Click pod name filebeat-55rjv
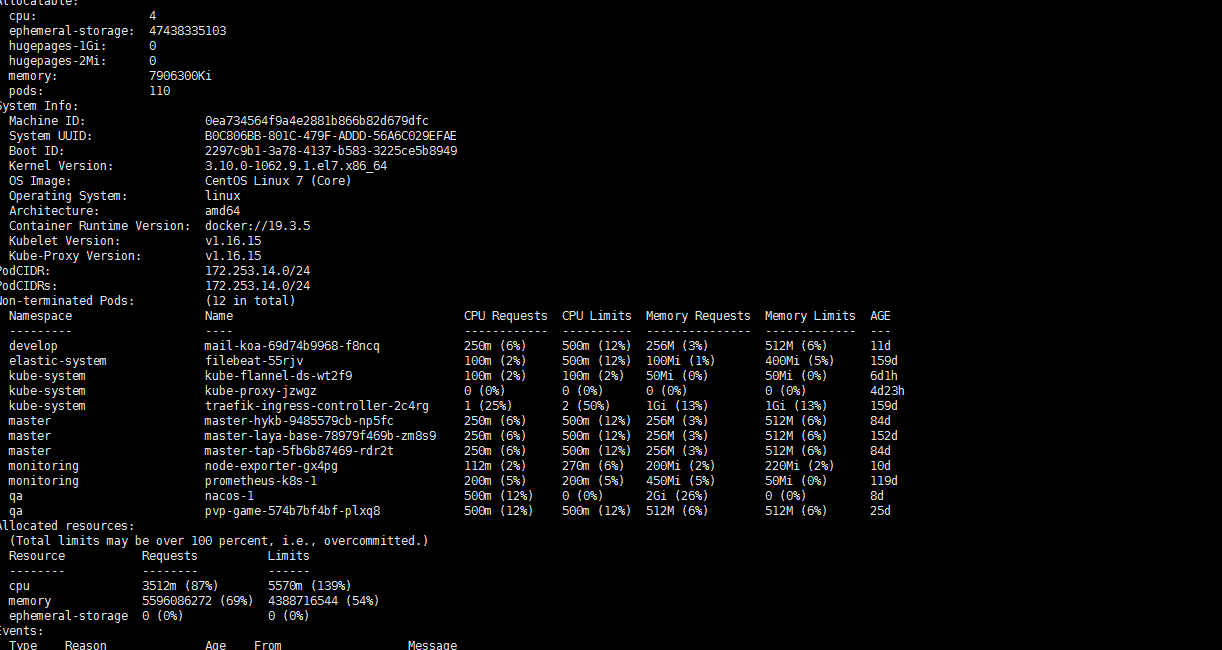This screenshot has width=1222, height=650. point(254,361)
